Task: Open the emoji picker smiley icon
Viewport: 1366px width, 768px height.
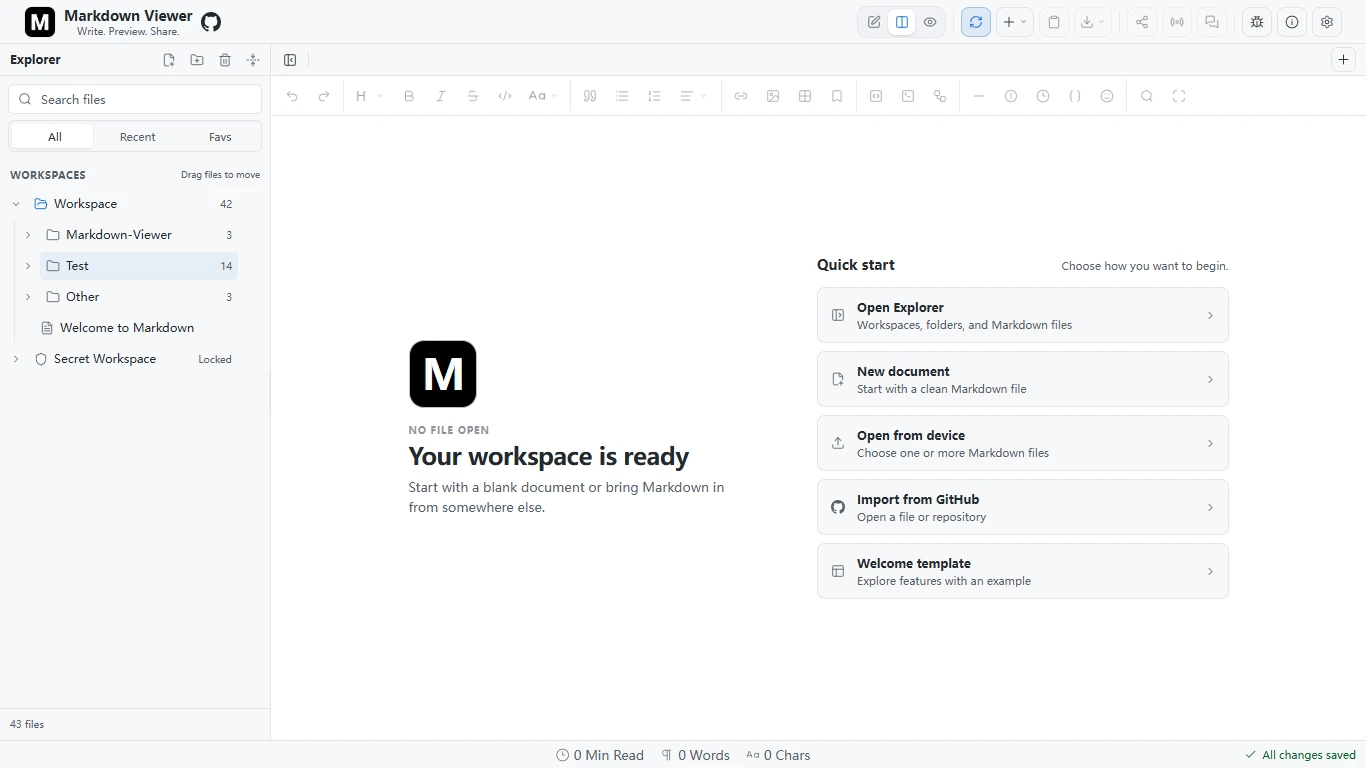Action: tap(1107, 96)
